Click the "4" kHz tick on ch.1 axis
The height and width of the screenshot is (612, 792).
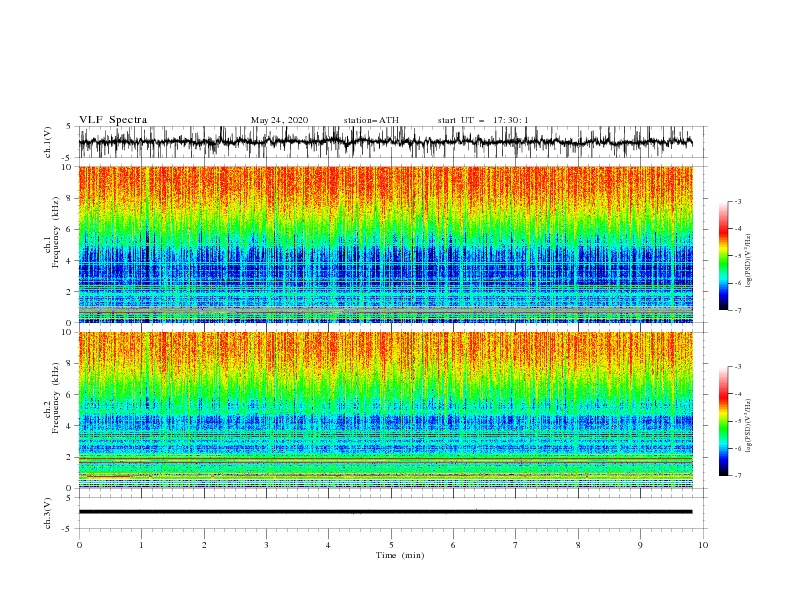(x=70, y=261)
